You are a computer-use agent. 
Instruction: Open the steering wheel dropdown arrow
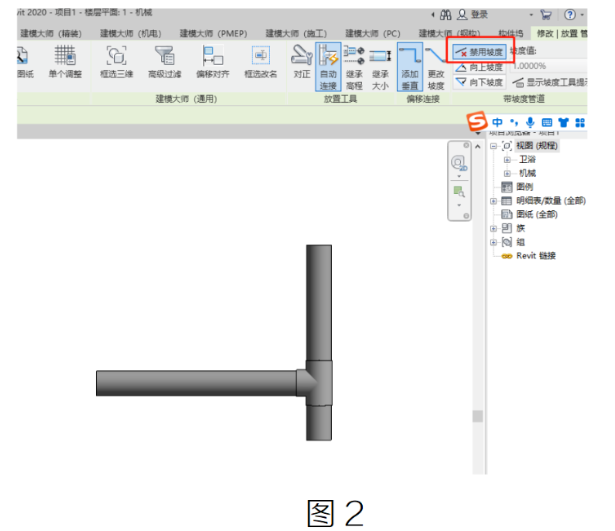click(x=459, y=176)
